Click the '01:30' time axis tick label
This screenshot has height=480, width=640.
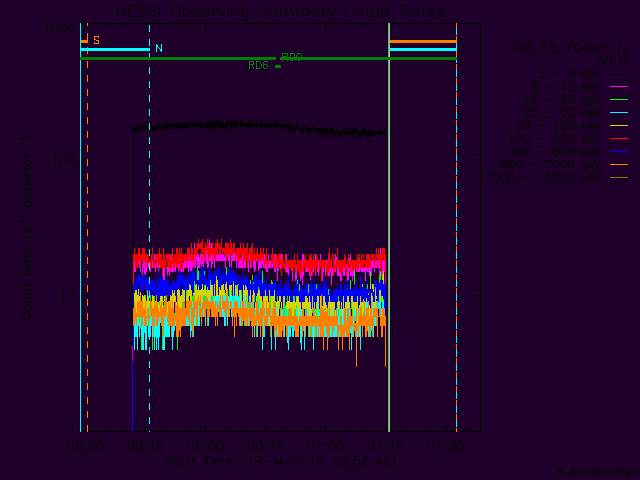(445, 445)
